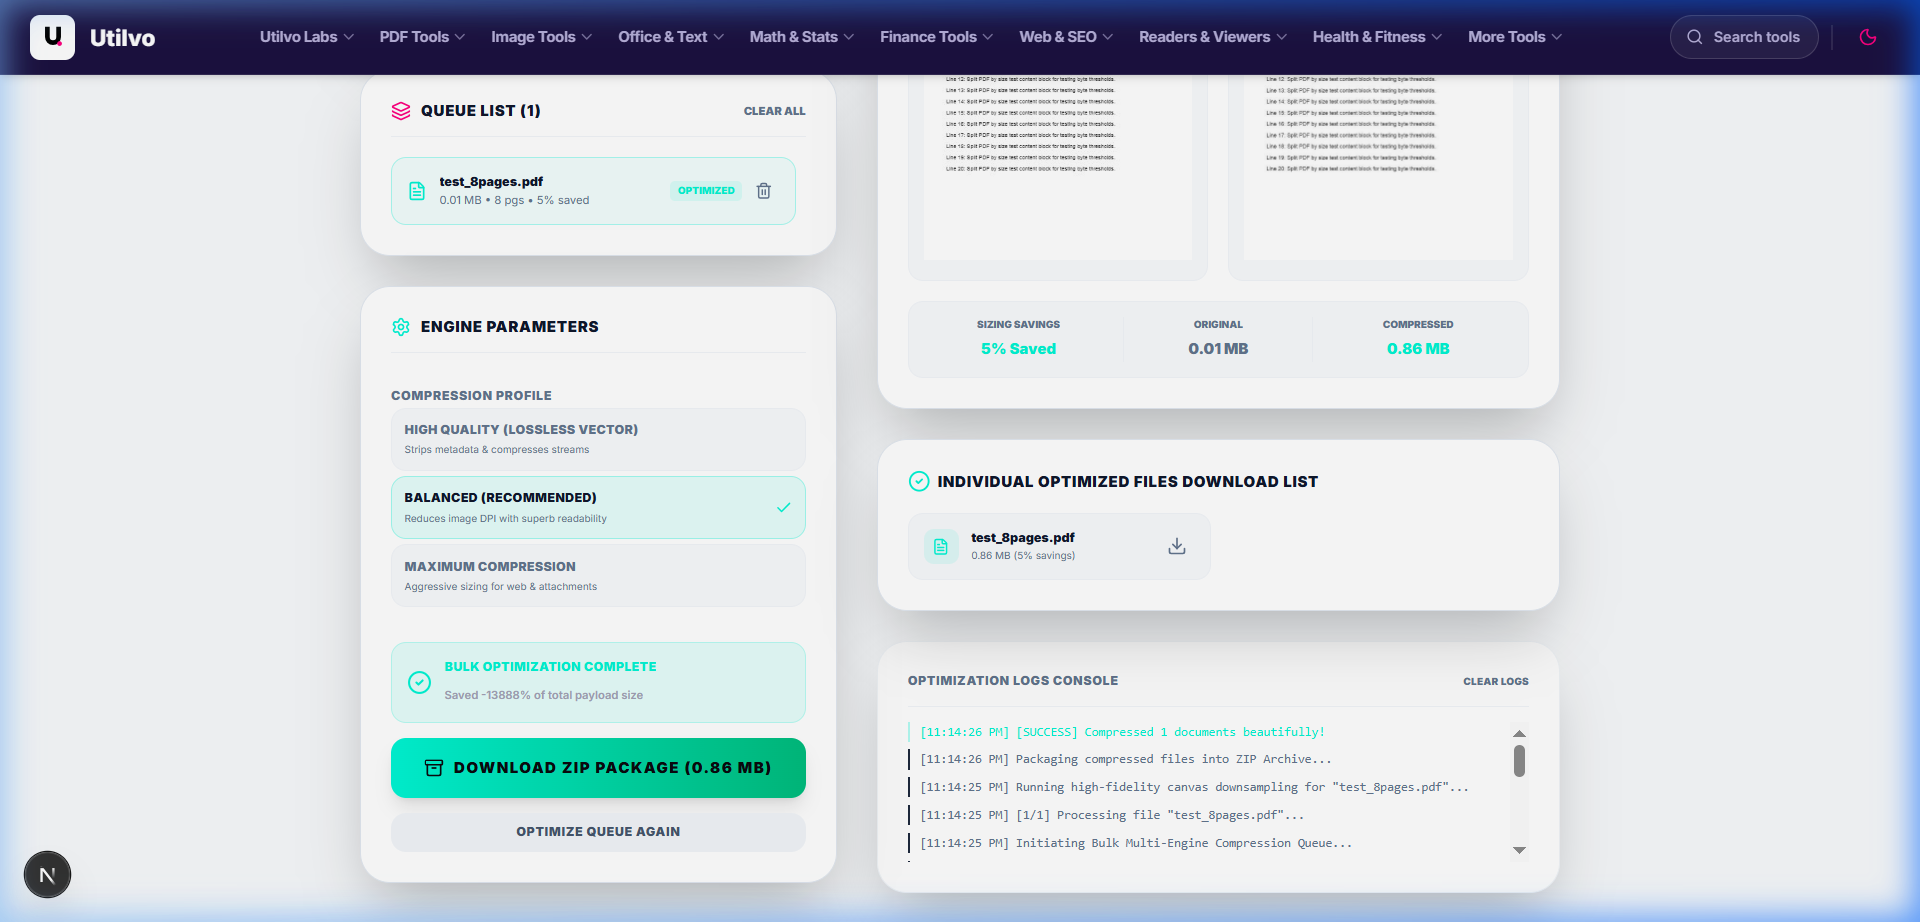This screenshot has width=1920, height=922.
Task: Open the Image Tools dropdown
Action: coord(541,37)
